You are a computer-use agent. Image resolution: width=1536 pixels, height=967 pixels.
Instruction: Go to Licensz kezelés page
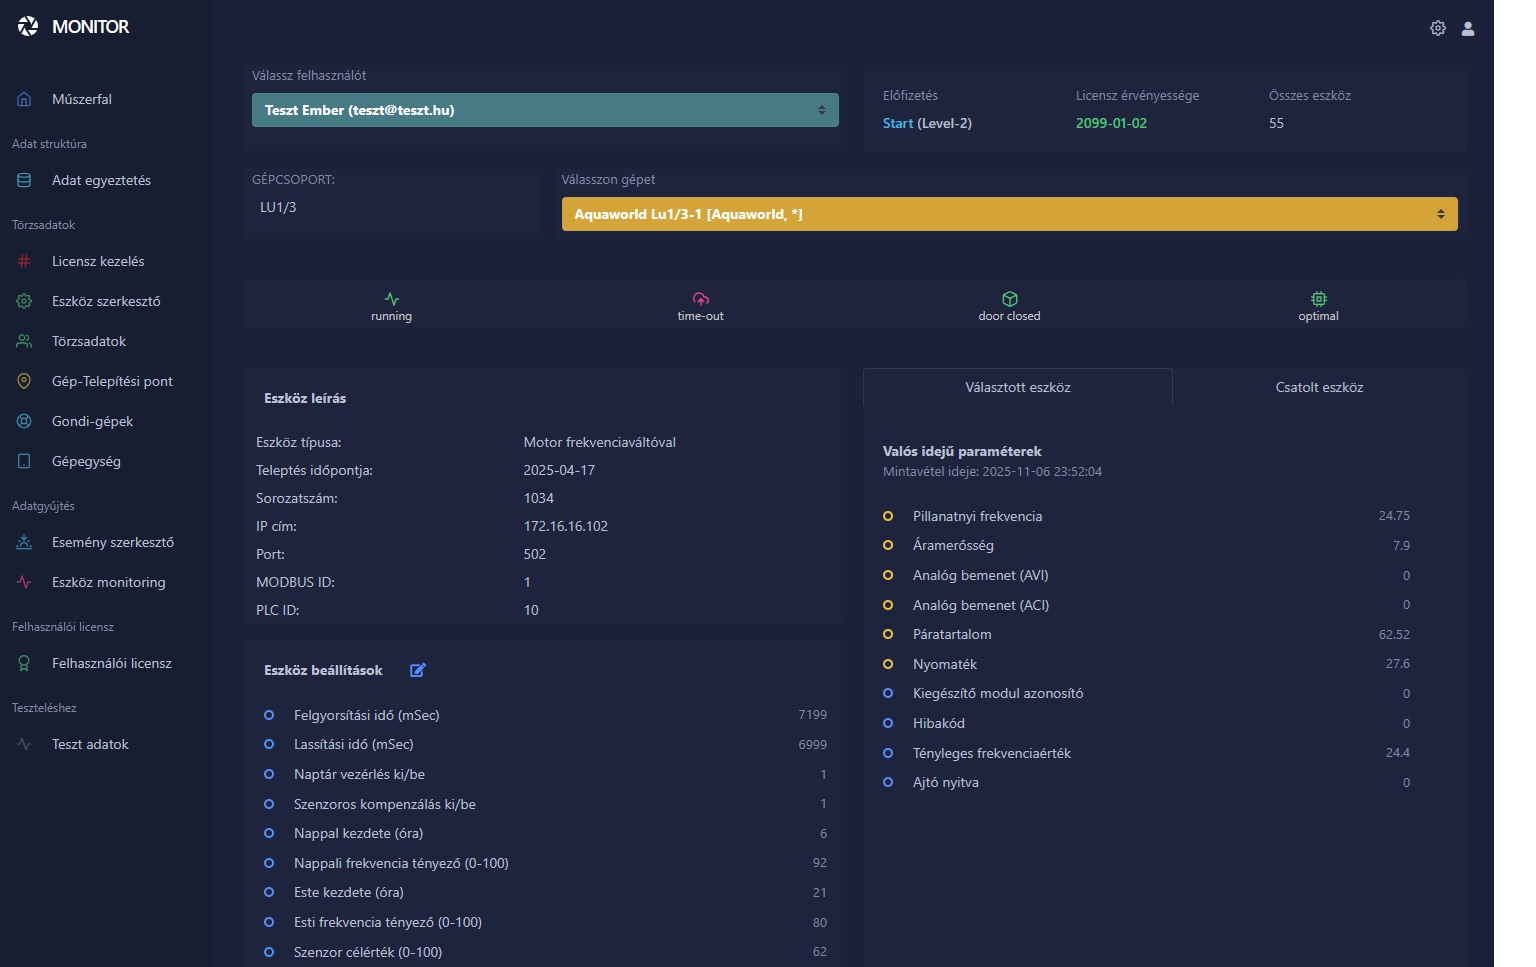click(x=98, y=261)
